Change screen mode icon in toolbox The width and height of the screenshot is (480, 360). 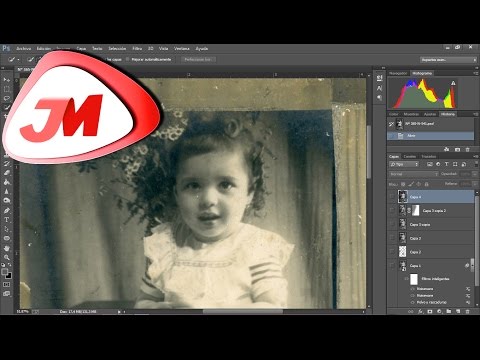click(x=6, y=294)
